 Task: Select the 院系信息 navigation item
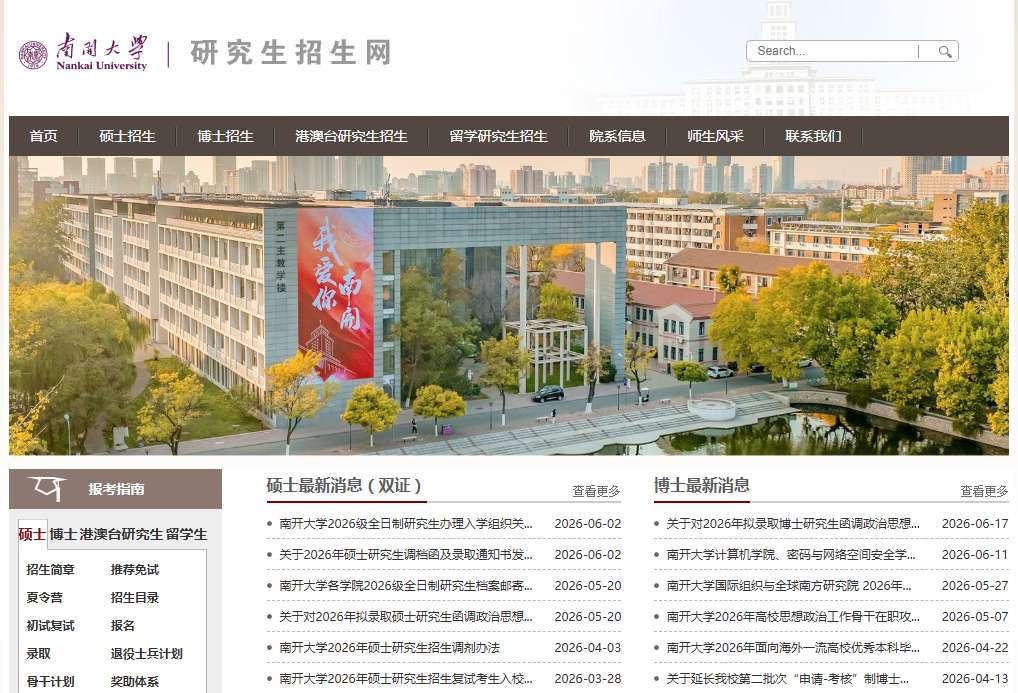(617, 136)
